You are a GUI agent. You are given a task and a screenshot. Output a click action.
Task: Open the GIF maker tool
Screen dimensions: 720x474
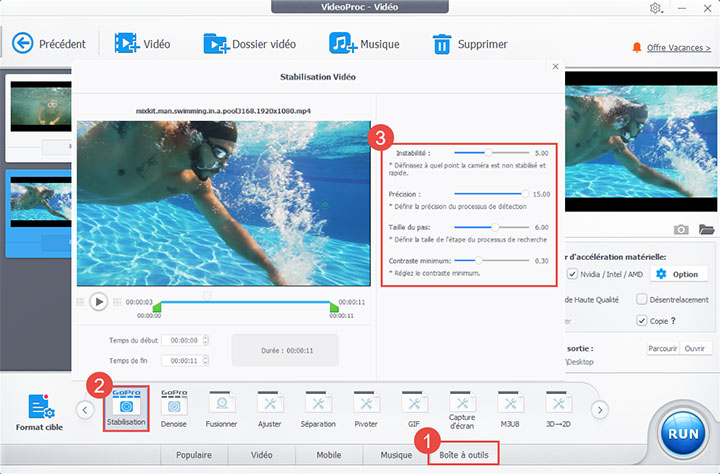pos(414,408)
